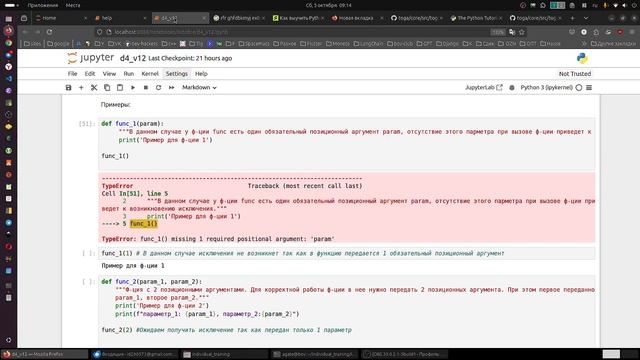Switch to The Python Tutorial tab
640x360 pixels.
click(476, 18)
